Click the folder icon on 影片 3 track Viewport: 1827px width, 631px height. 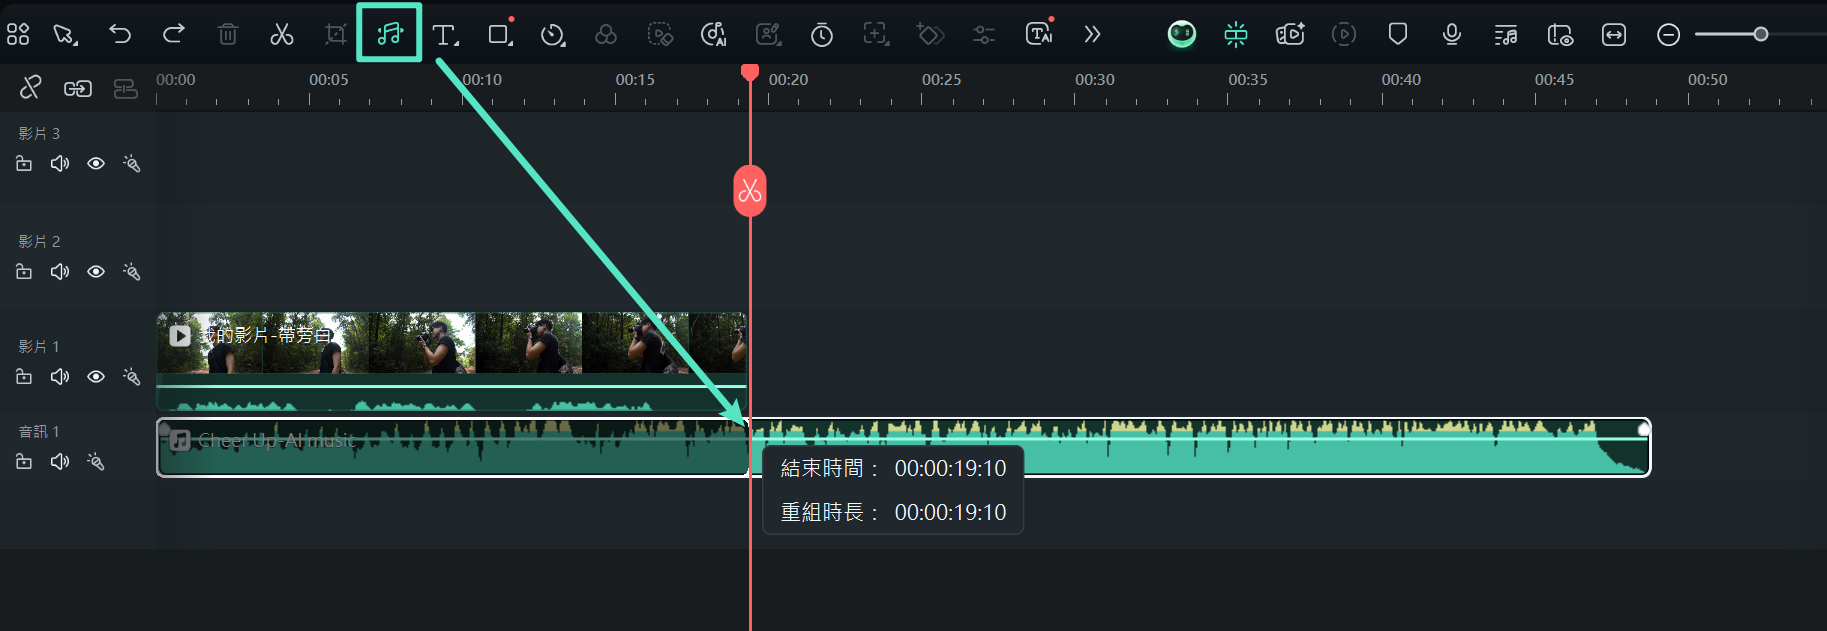(x=24, y=163)
